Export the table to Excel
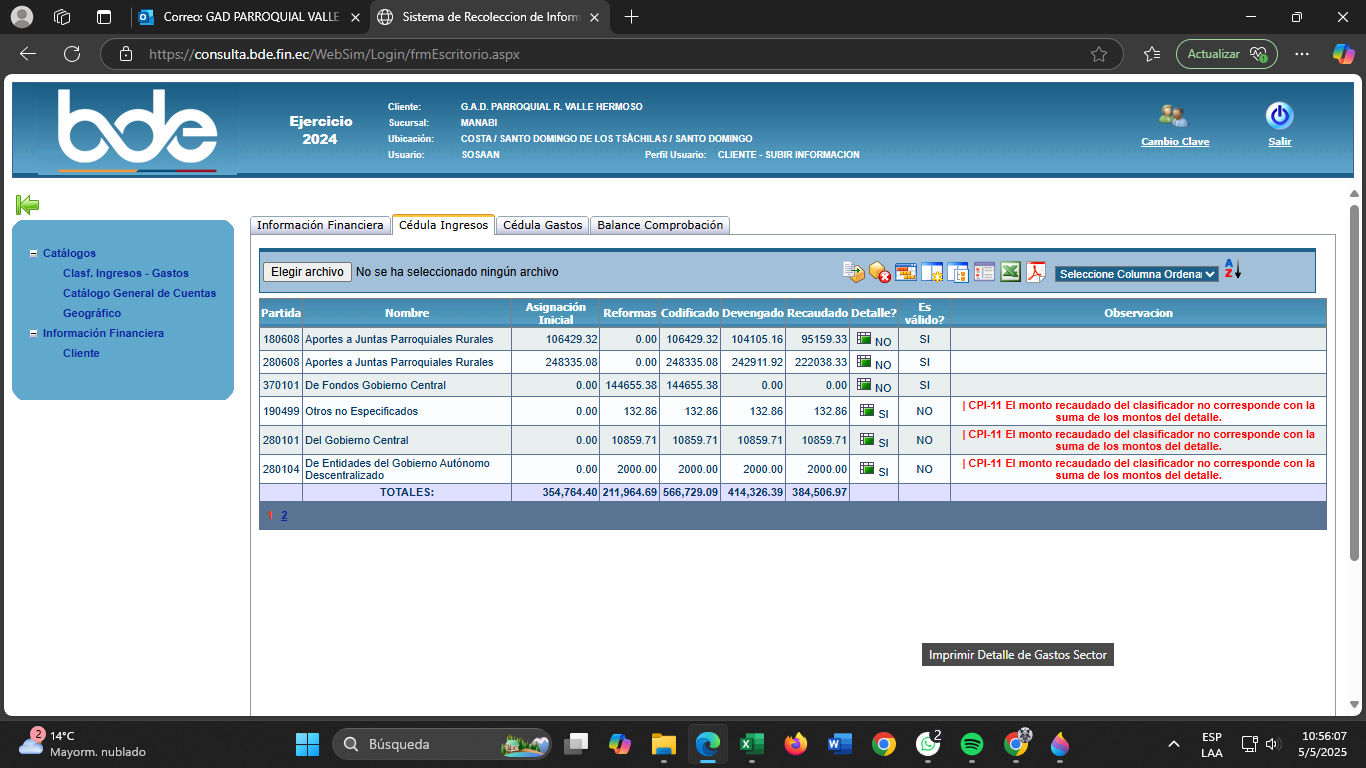 (x=1010, y=272)
